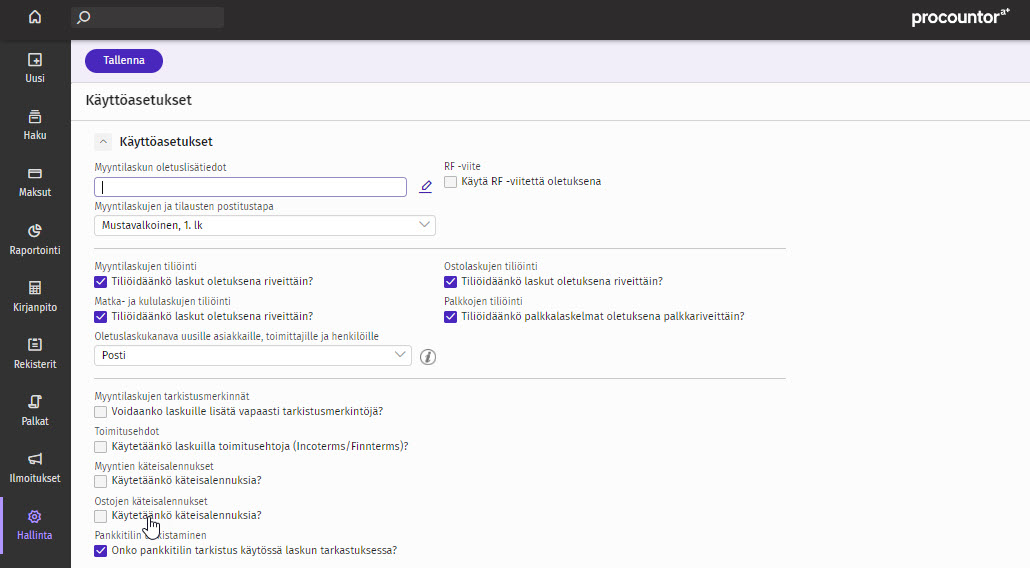Open Haku in the sidebar

click(35, 124)
